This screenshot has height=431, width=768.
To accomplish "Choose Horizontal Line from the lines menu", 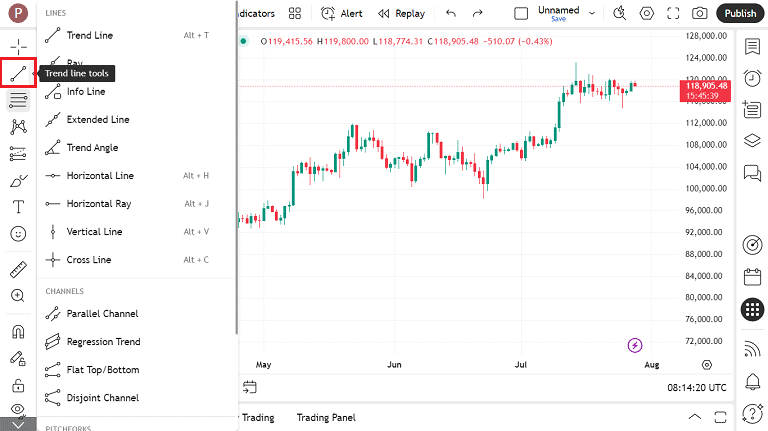I will [100, 176].
